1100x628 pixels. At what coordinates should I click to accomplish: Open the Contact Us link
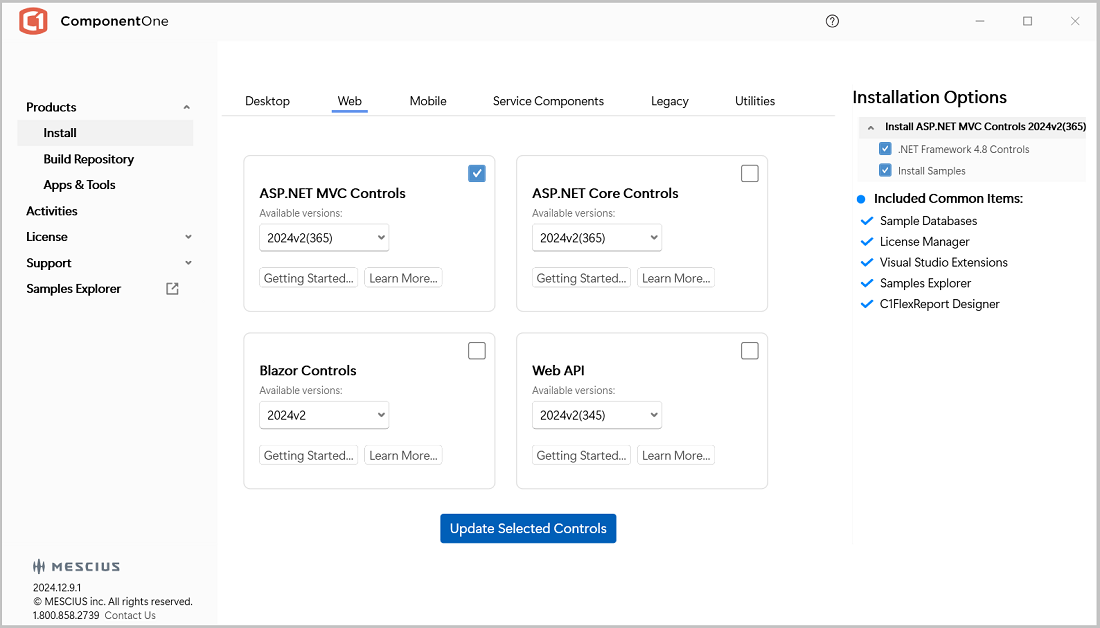point(130,615)
